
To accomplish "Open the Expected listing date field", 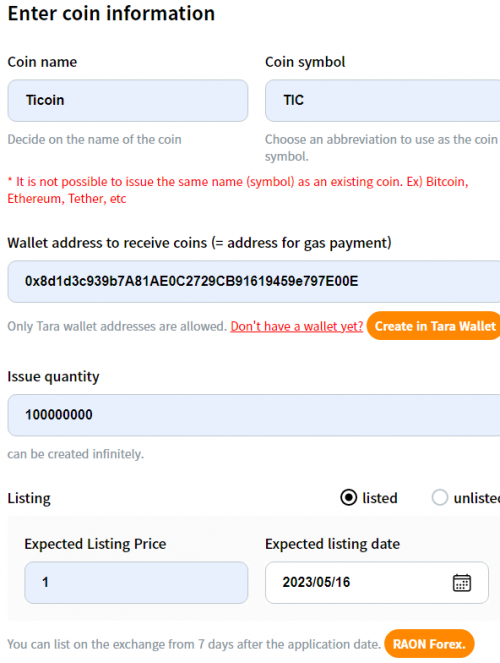I will [377, 583].
